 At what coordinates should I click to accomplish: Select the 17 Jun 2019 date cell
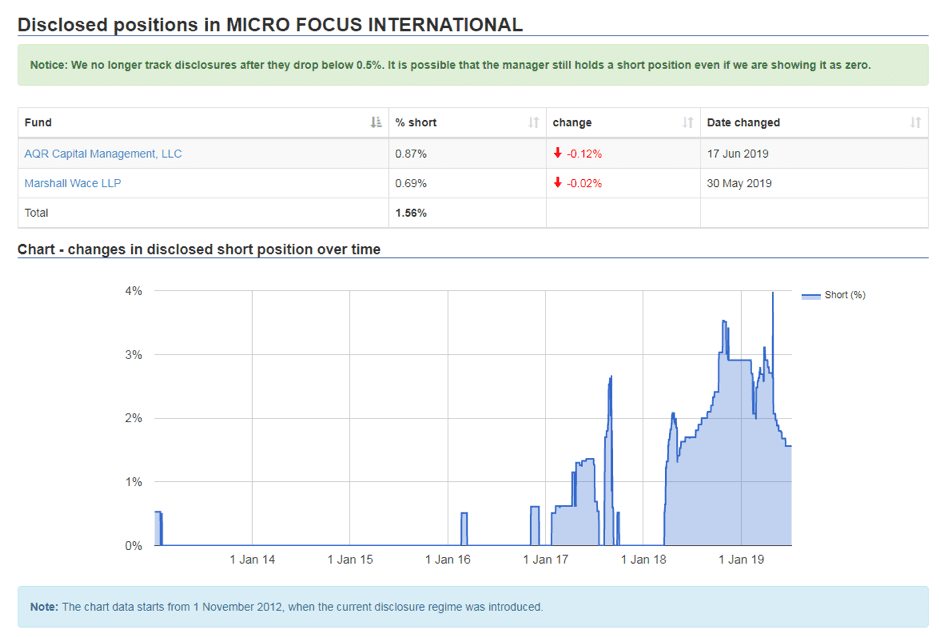click(x=737, y=154)
